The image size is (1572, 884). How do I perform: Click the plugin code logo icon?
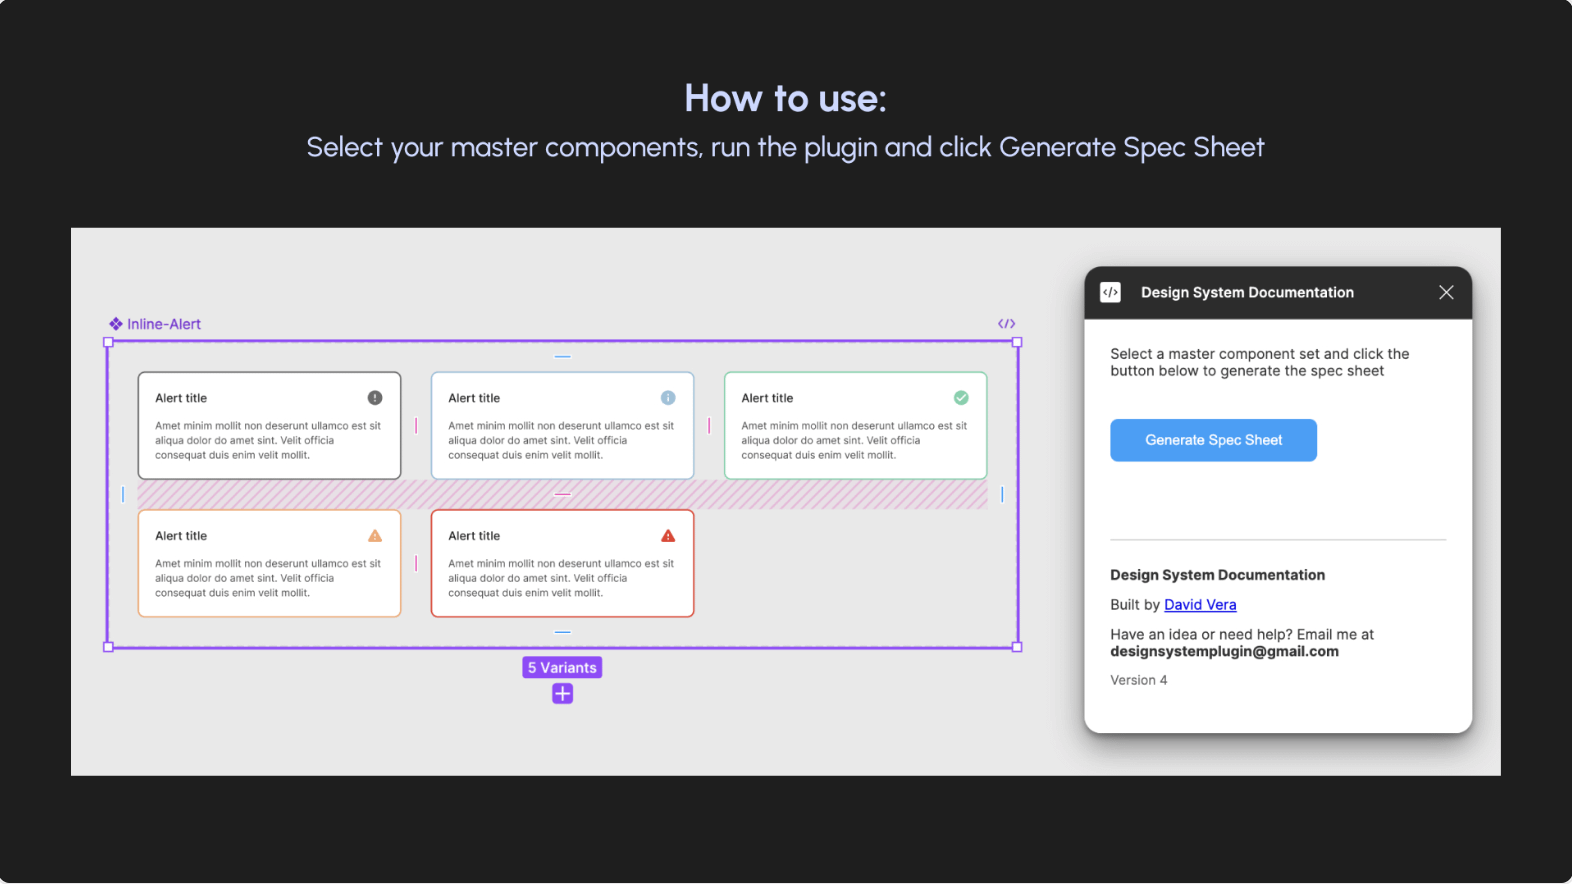point(1110,292)
